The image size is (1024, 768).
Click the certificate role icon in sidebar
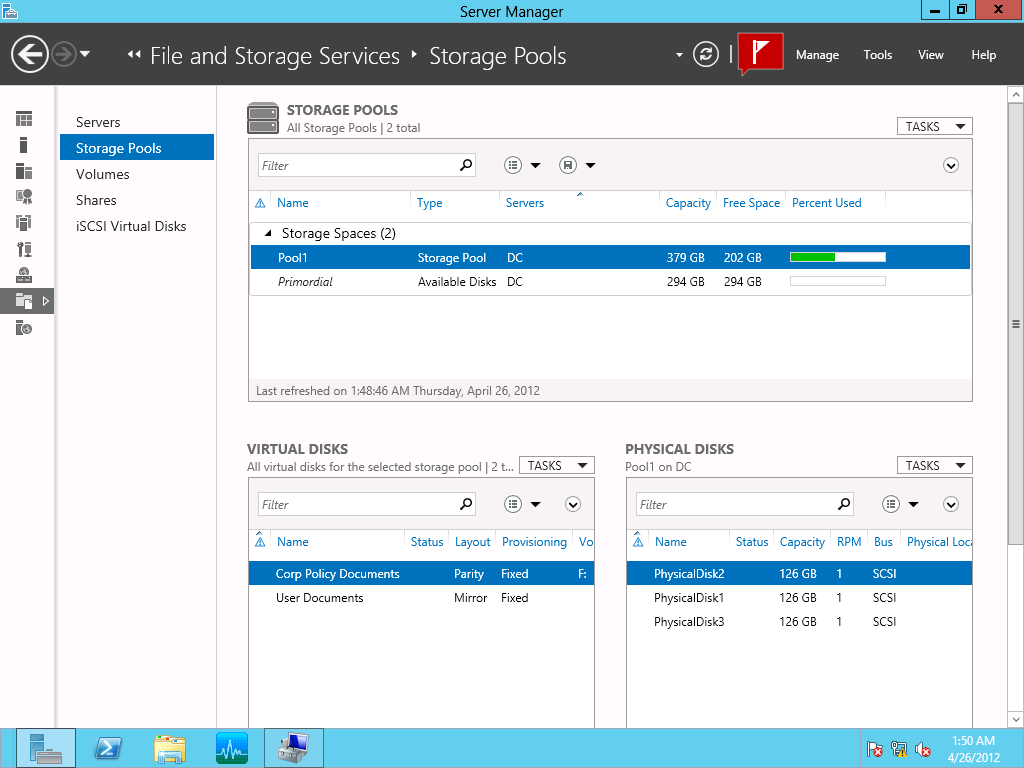click(24, 197)
